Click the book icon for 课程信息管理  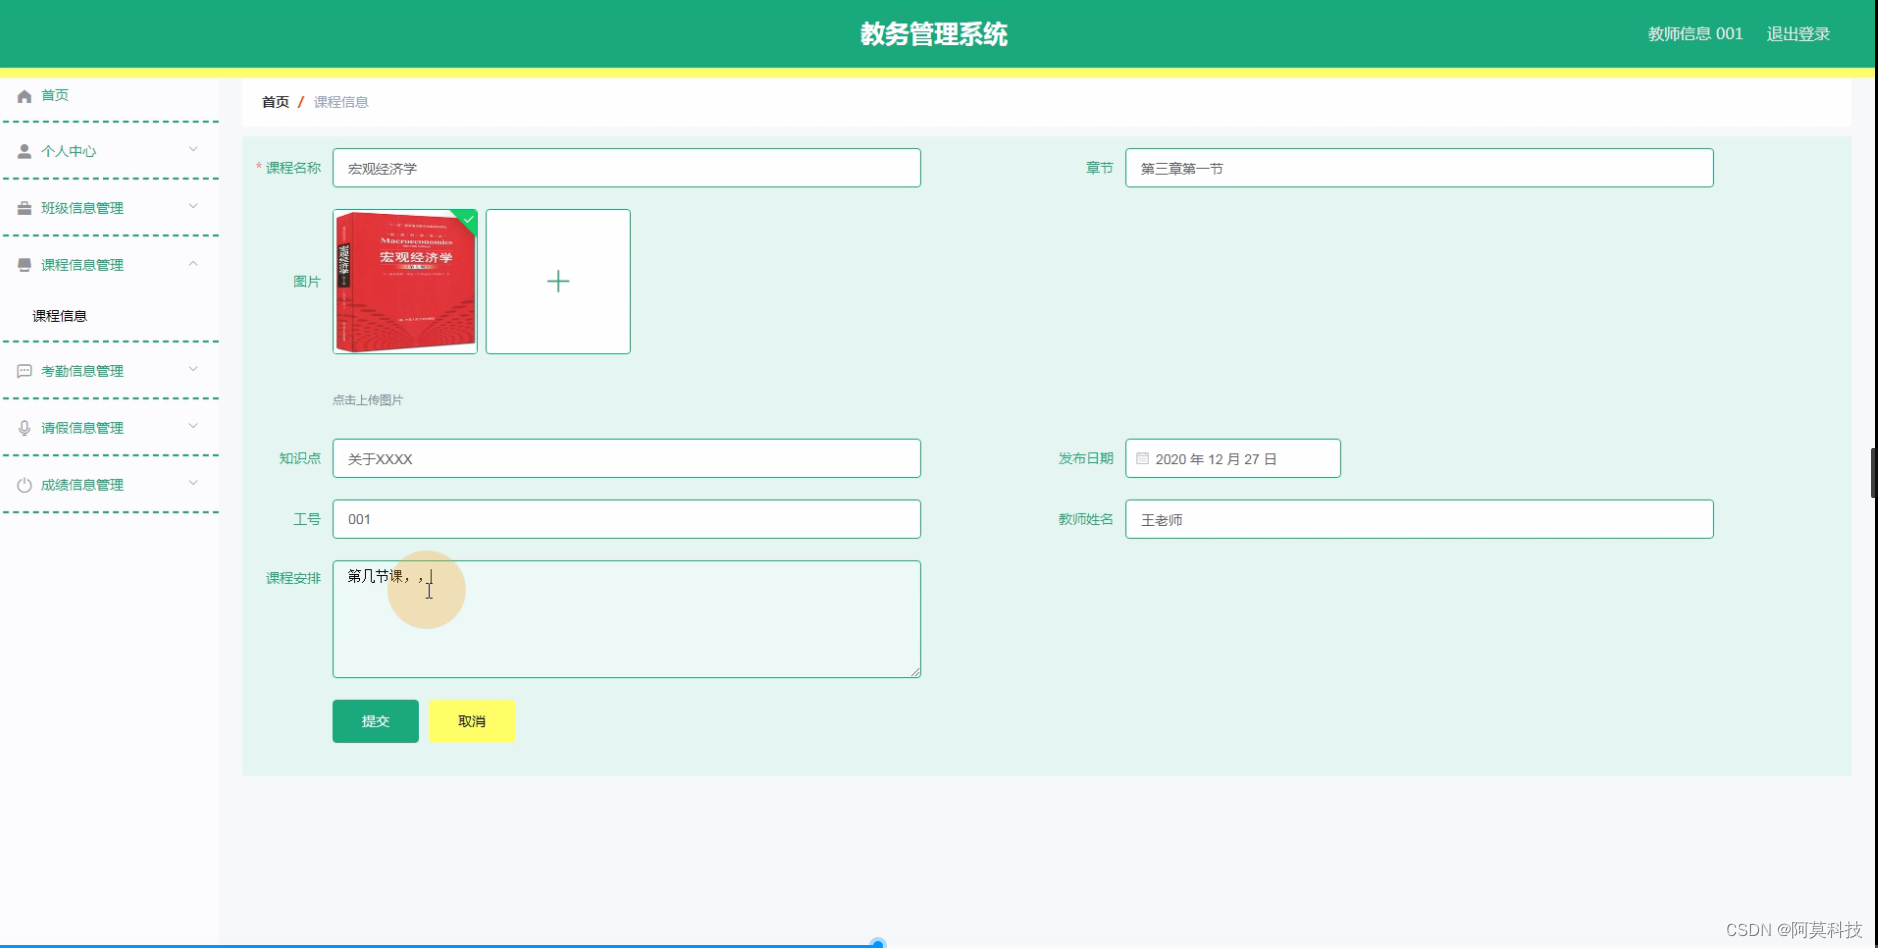pyautogui.click(x=24, y=264)
